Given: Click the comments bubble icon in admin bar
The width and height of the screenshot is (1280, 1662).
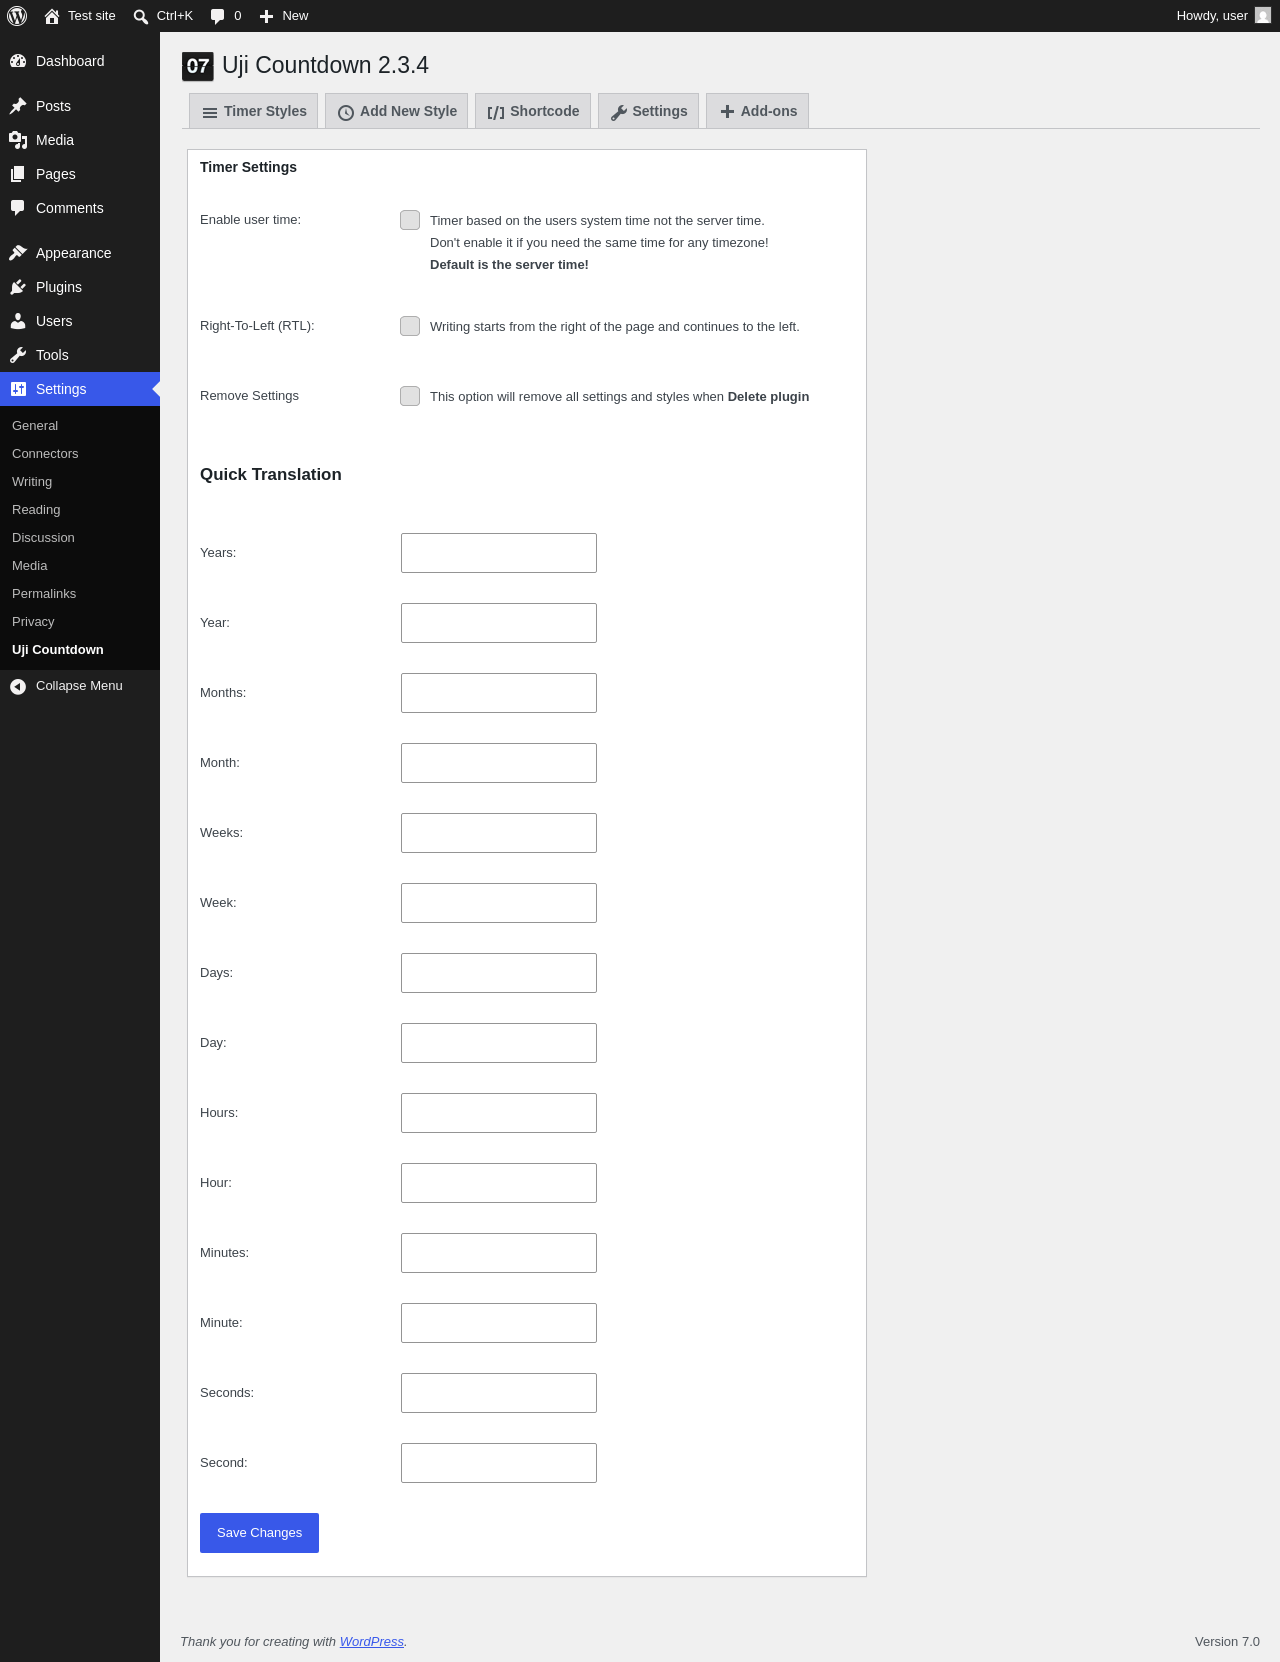Looking at the screenshot, I should [218, 16].
